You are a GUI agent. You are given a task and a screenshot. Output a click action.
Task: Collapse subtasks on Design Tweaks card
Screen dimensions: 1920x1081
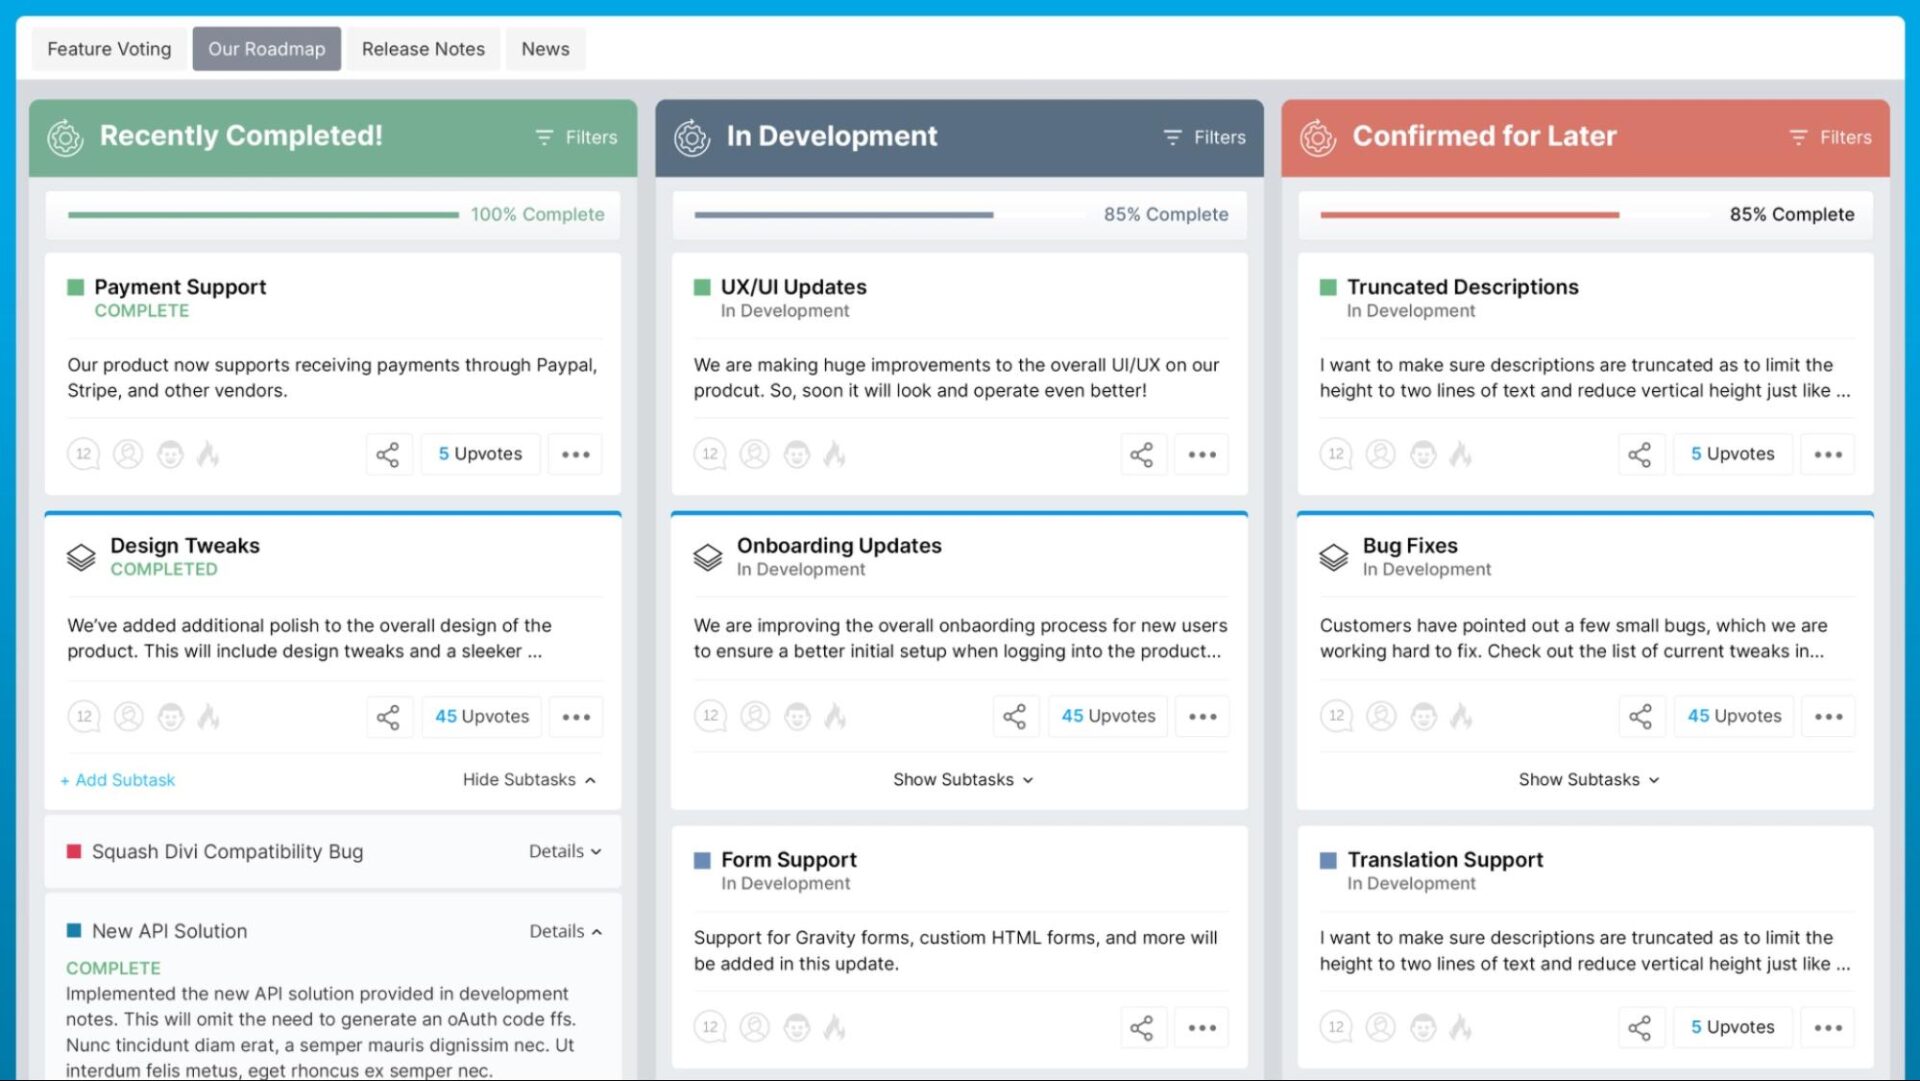click(527, 779)
